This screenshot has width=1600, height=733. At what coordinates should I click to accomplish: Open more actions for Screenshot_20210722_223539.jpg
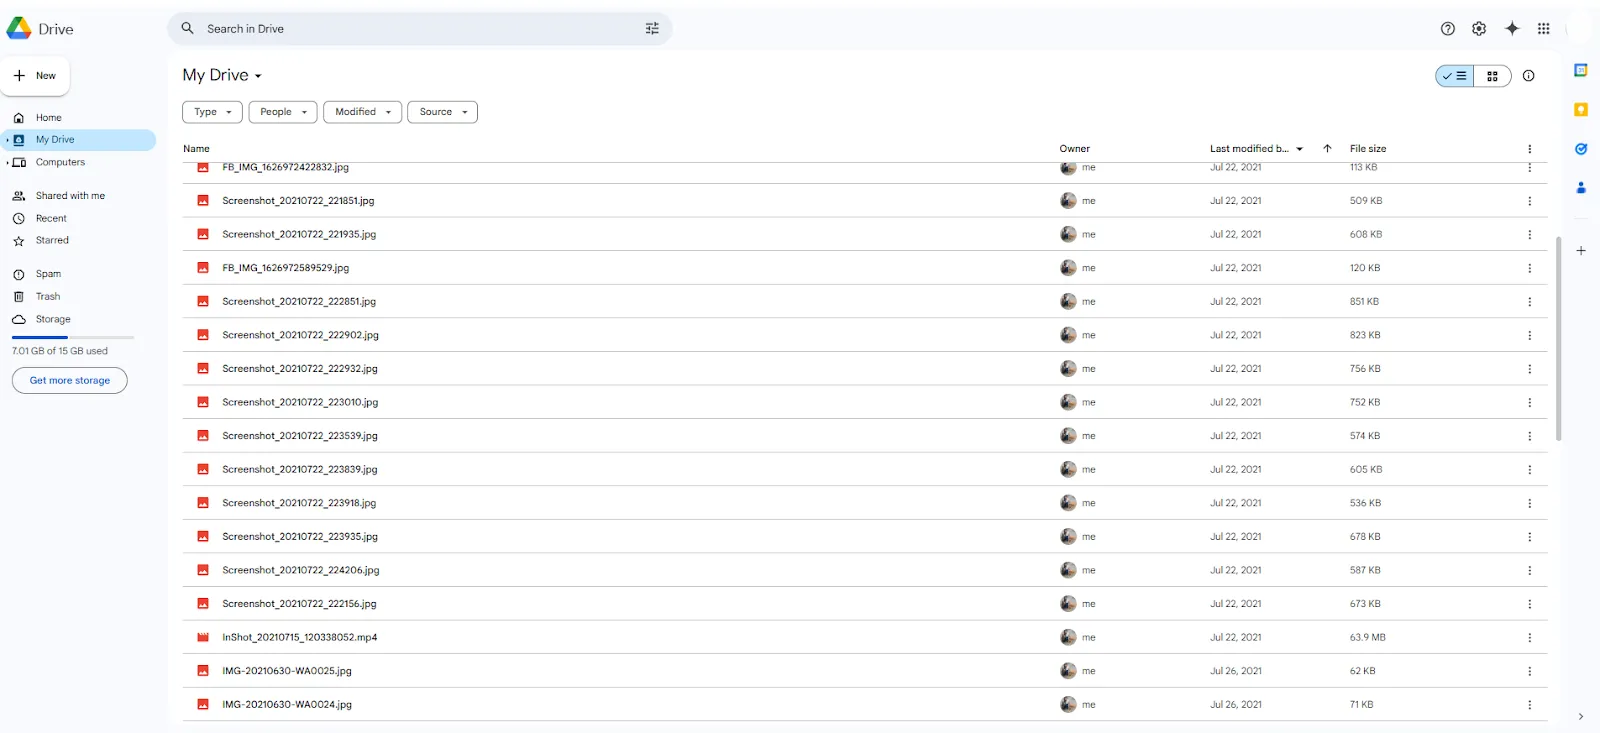tap(1529, 436)
